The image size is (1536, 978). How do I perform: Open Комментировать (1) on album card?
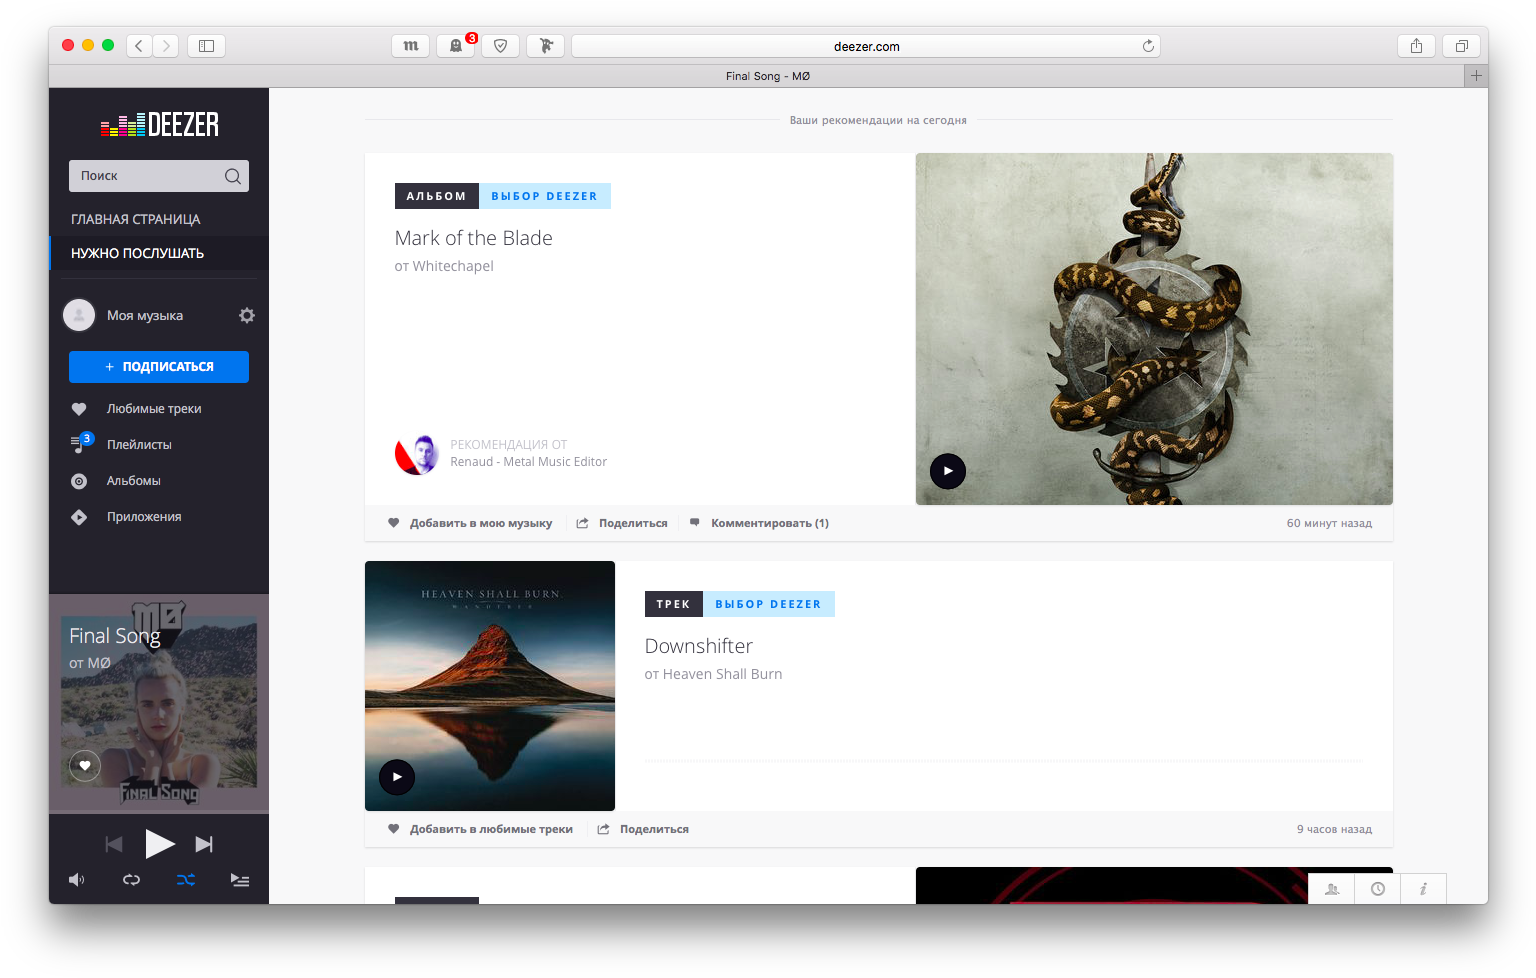point(769,523)
